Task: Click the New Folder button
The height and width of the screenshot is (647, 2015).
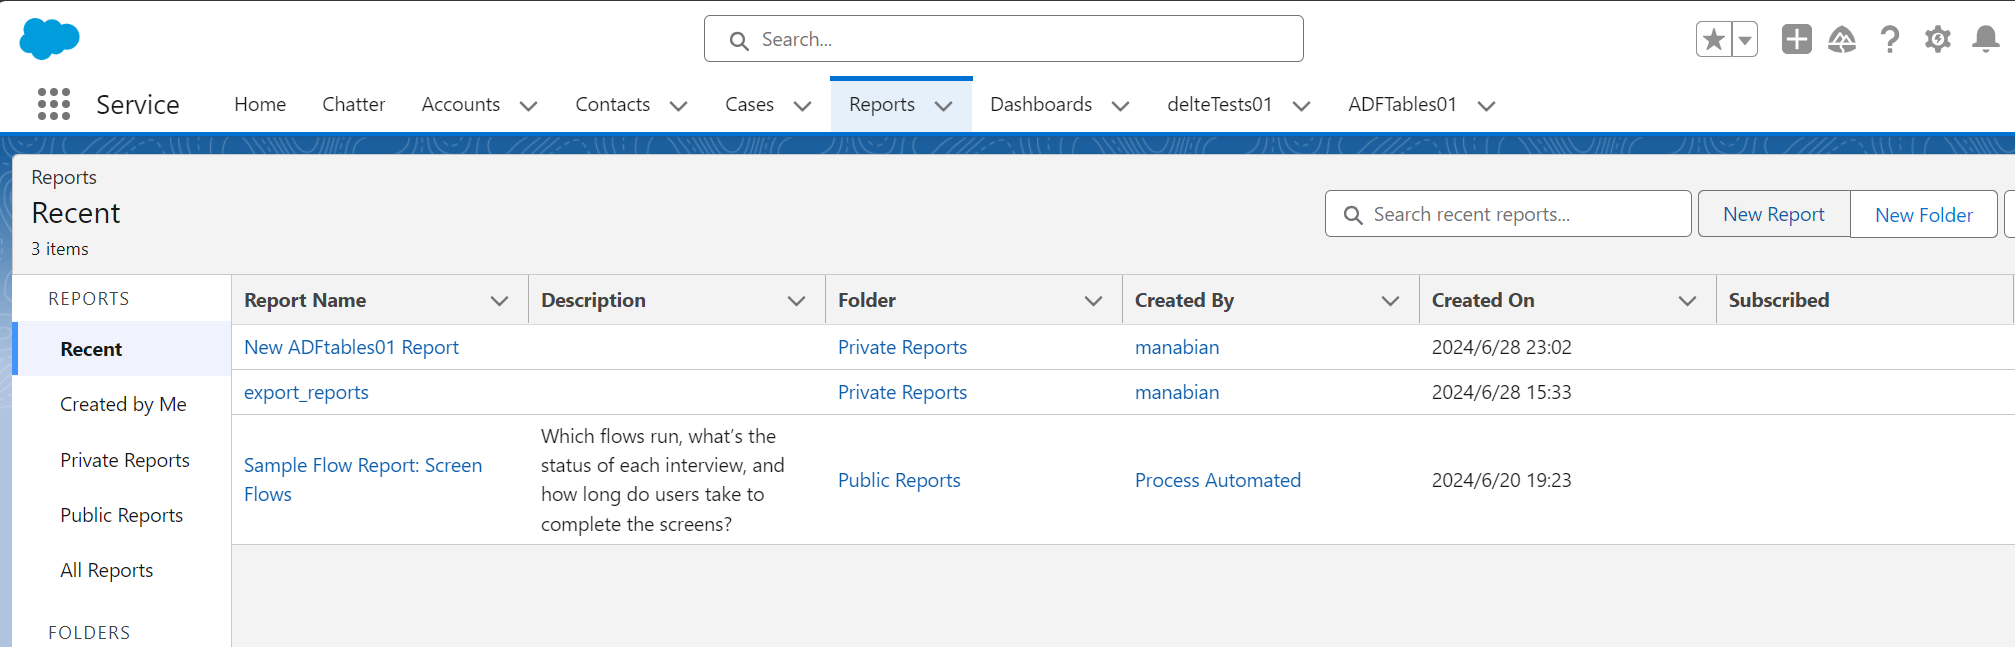Action: click(1924, 214)
